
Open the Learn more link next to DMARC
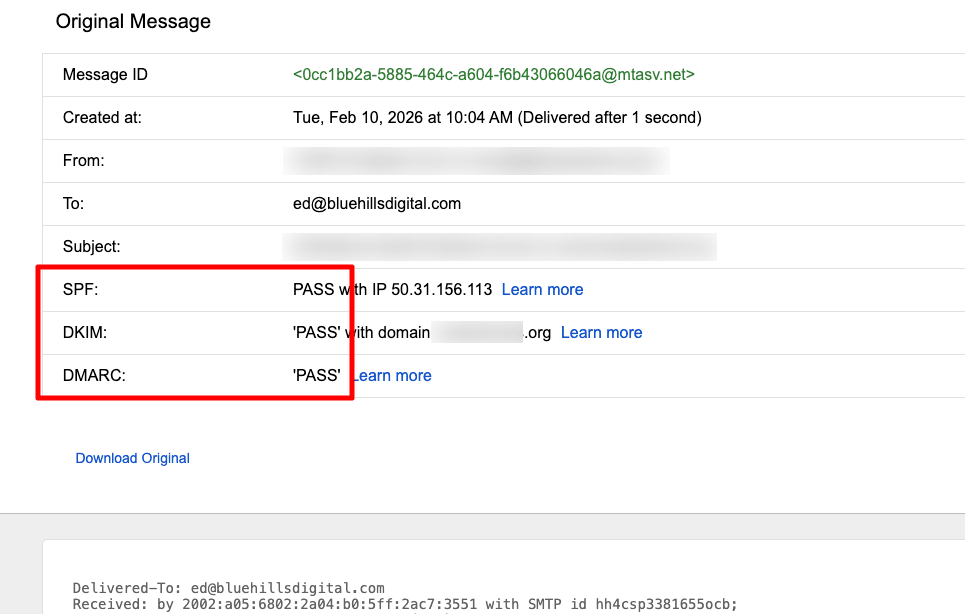[x=391, y=375]
